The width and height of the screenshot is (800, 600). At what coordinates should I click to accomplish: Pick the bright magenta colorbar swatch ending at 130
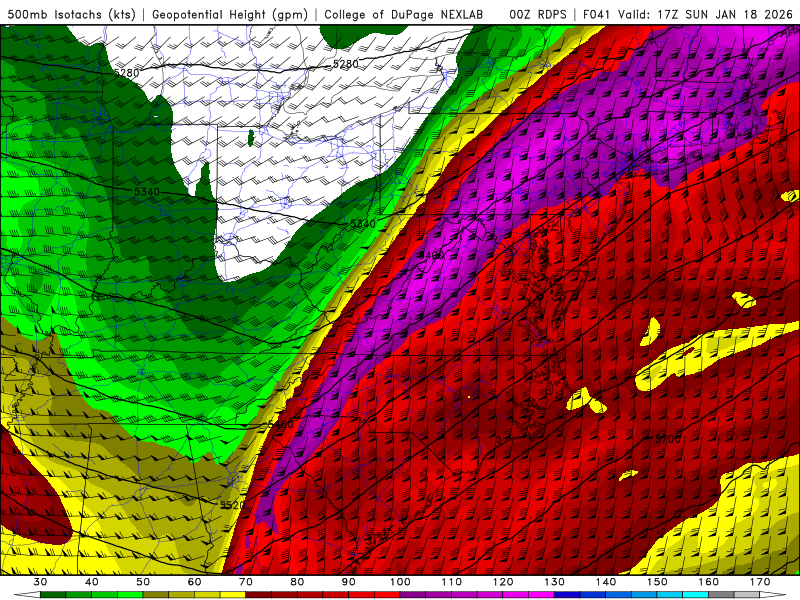tap(541, 594)
